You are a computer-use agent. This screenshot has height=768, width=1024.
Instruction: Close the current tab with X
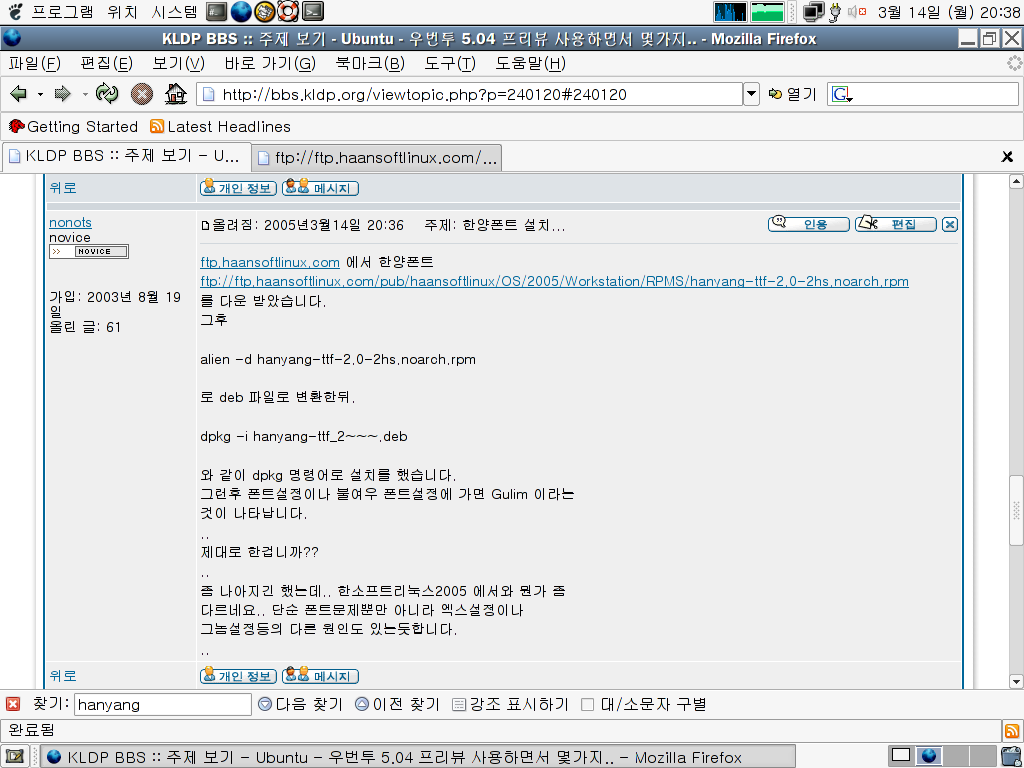(1007, 157)
